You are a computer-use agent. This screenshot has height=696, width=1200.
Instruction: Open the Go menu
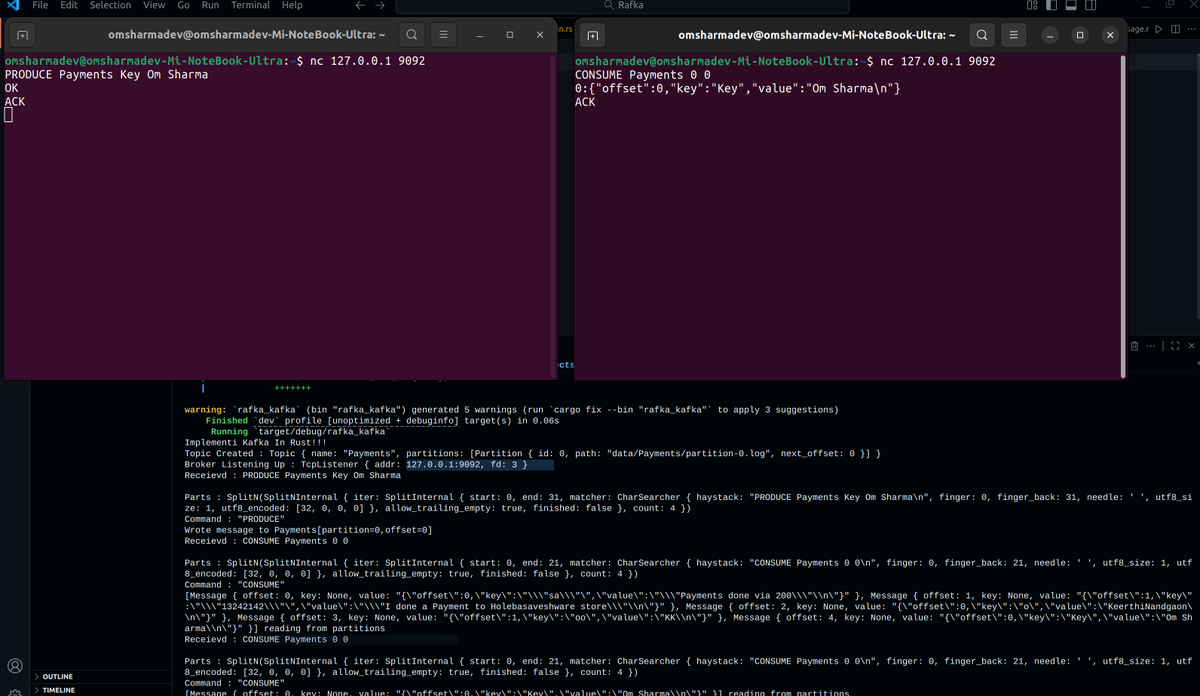click(x=183, y=5)
